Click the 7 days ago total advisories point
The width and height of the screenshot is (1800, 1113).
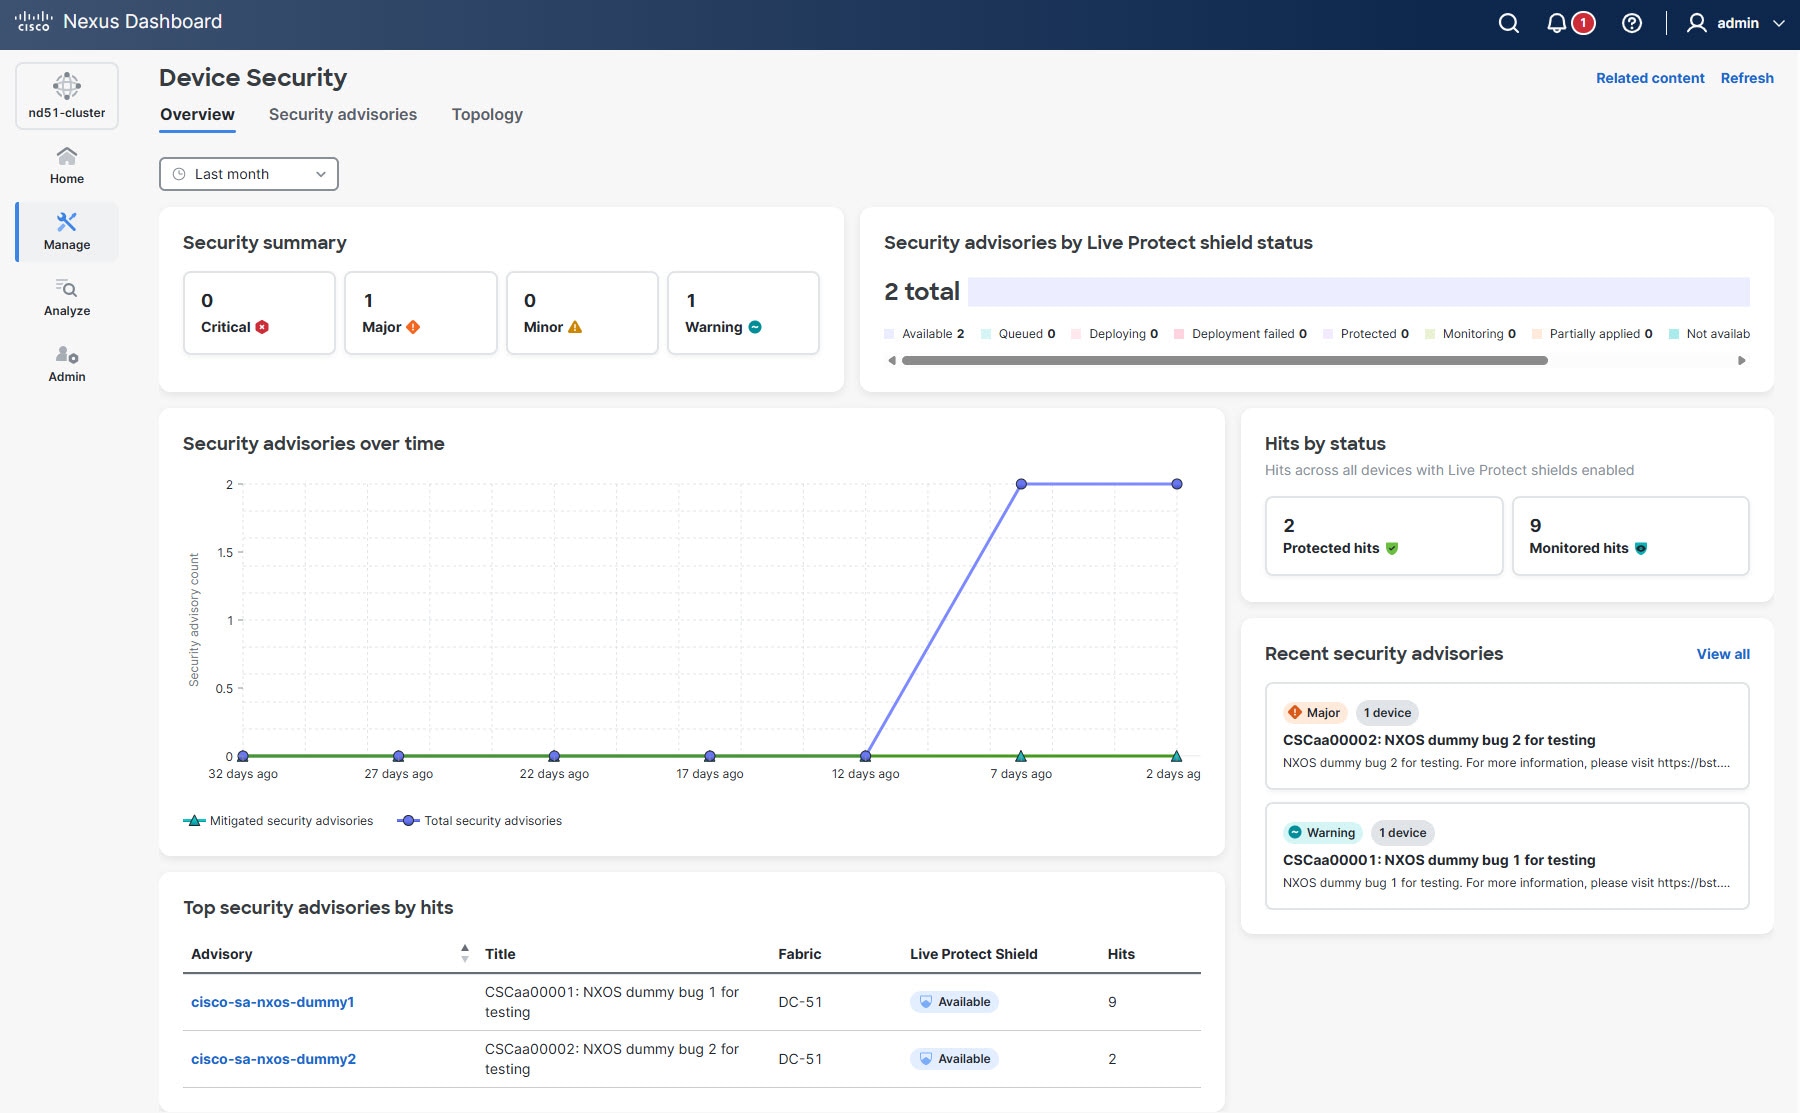[x=1021, y=484]
